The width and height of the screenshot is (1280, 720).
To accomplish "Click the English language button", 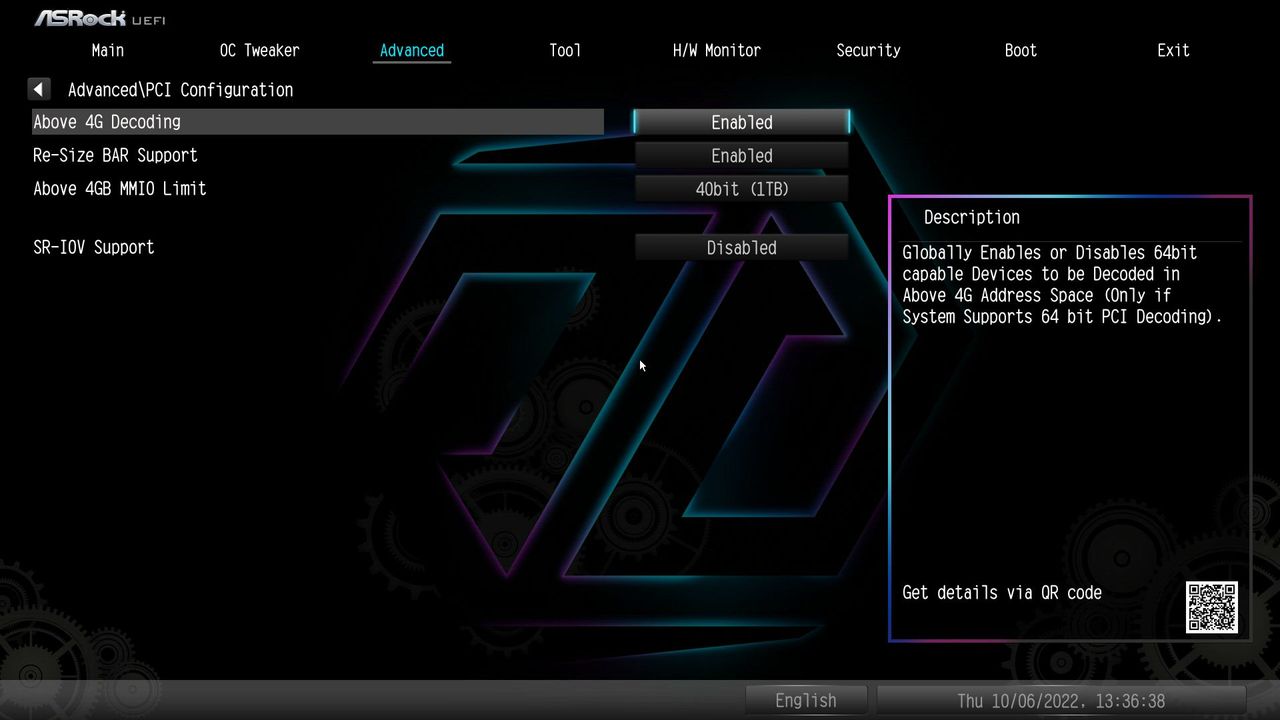I will point(806,700).
